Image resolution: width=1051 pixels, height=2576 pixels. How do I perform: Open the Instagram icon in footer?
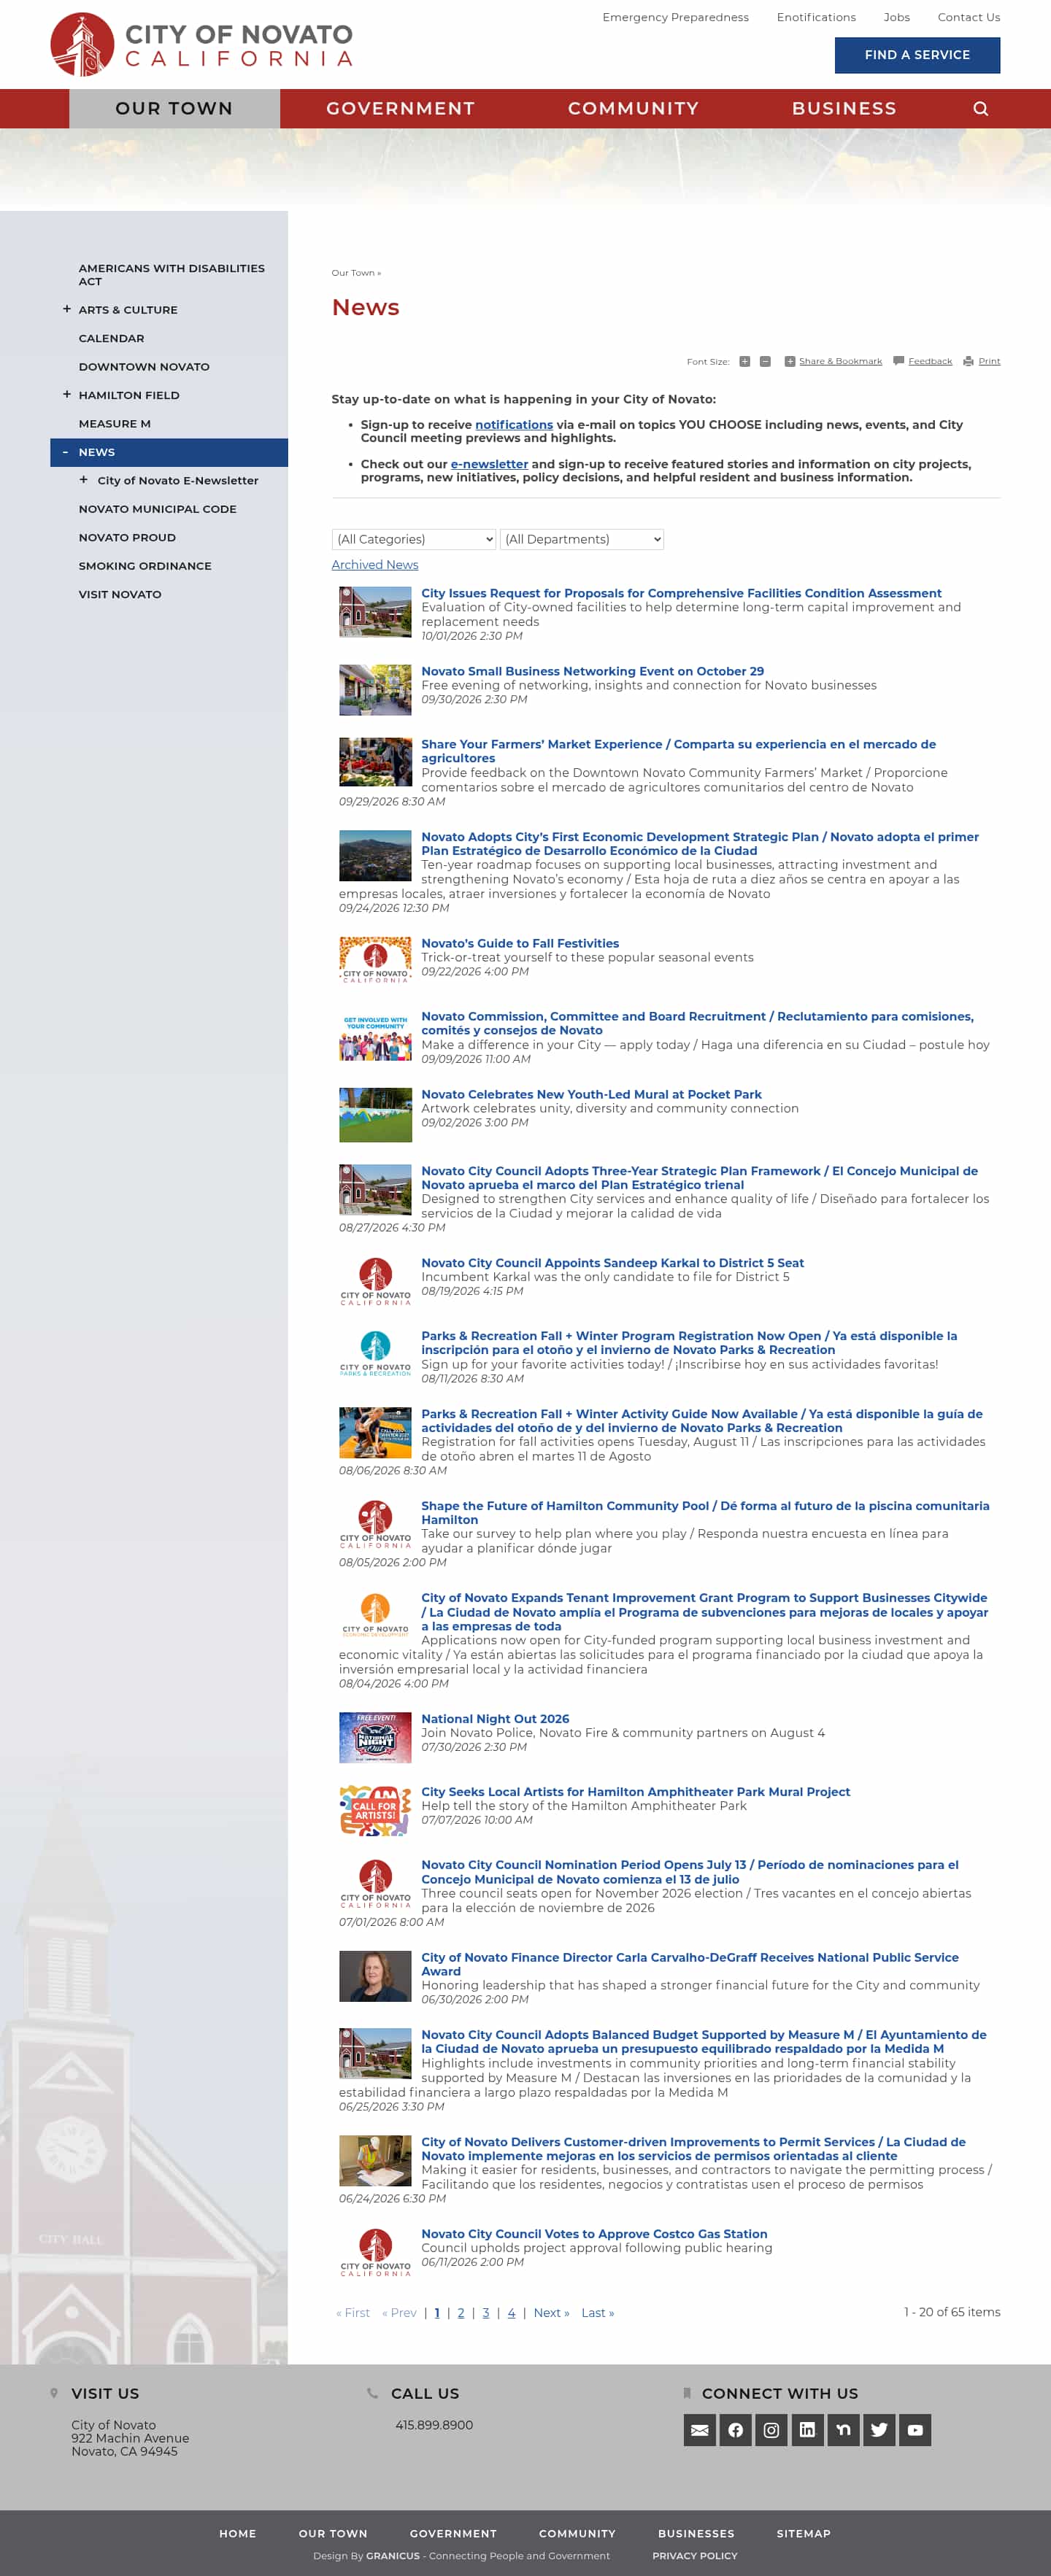coord(771,2430)
